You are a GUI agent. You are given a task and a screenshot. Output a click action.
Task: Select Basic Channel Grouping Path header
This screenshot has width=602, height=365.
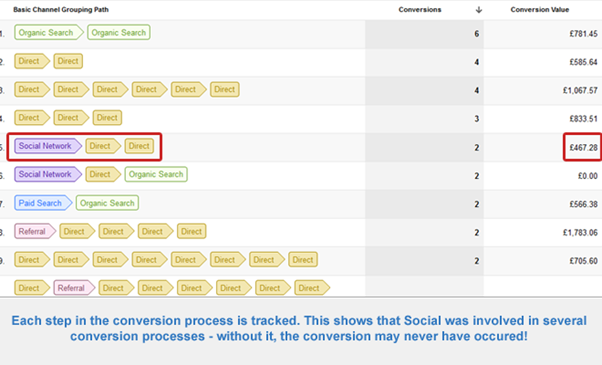pos(61,10)
